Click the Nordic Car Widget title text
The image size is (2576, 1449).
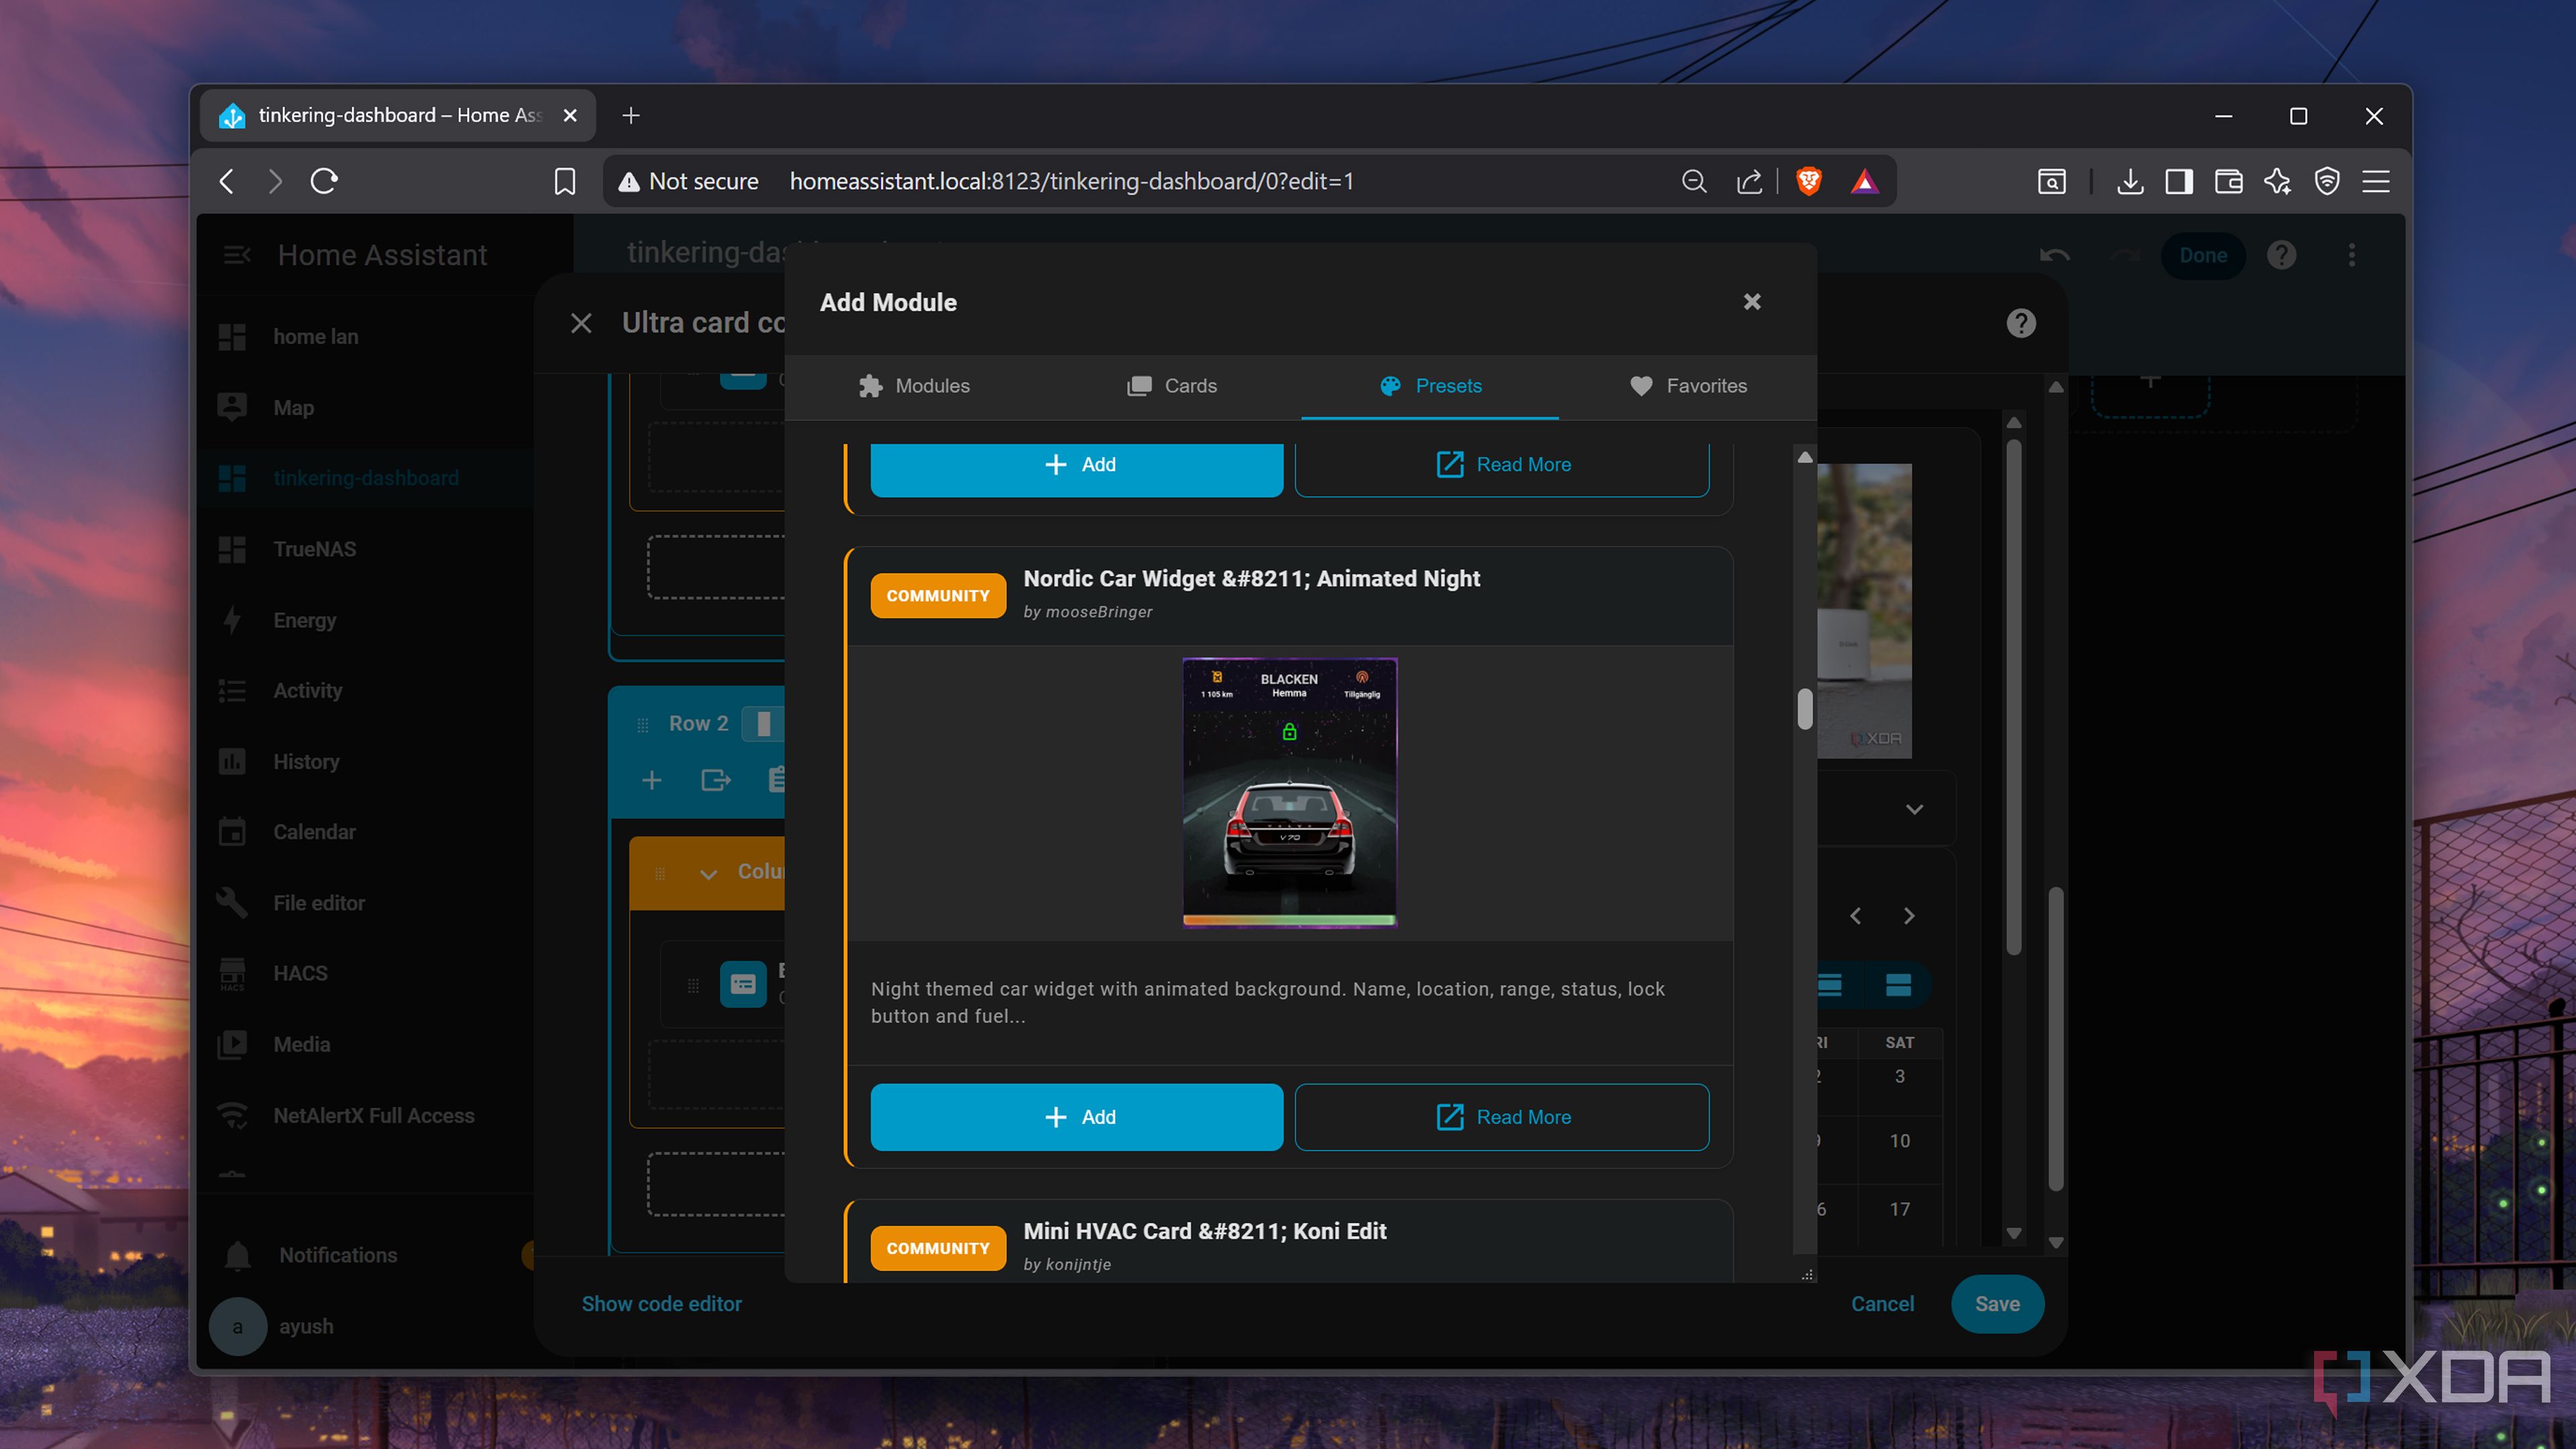point(1252,578)
